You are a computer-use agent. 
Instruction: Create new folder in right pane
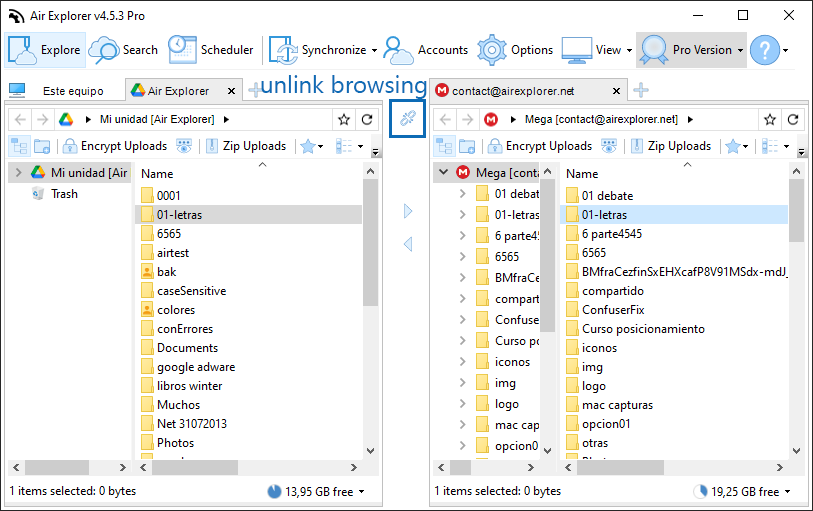click(x=467, y=146)
